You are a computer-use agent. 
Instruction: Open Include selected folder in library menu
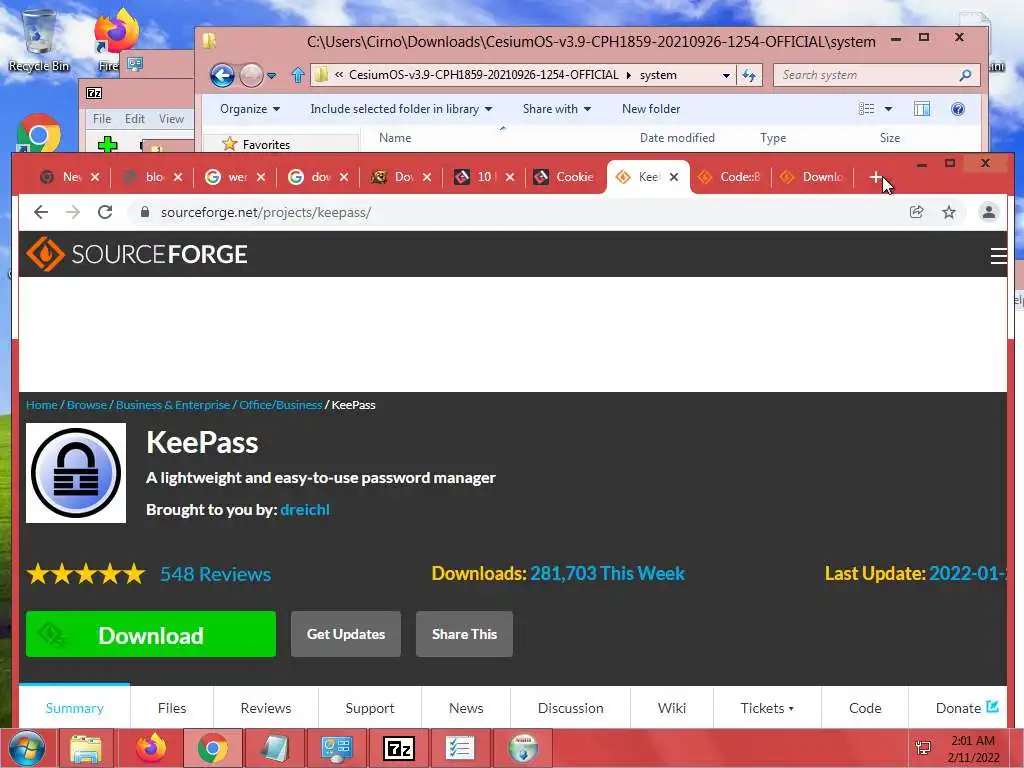(401, 109)
